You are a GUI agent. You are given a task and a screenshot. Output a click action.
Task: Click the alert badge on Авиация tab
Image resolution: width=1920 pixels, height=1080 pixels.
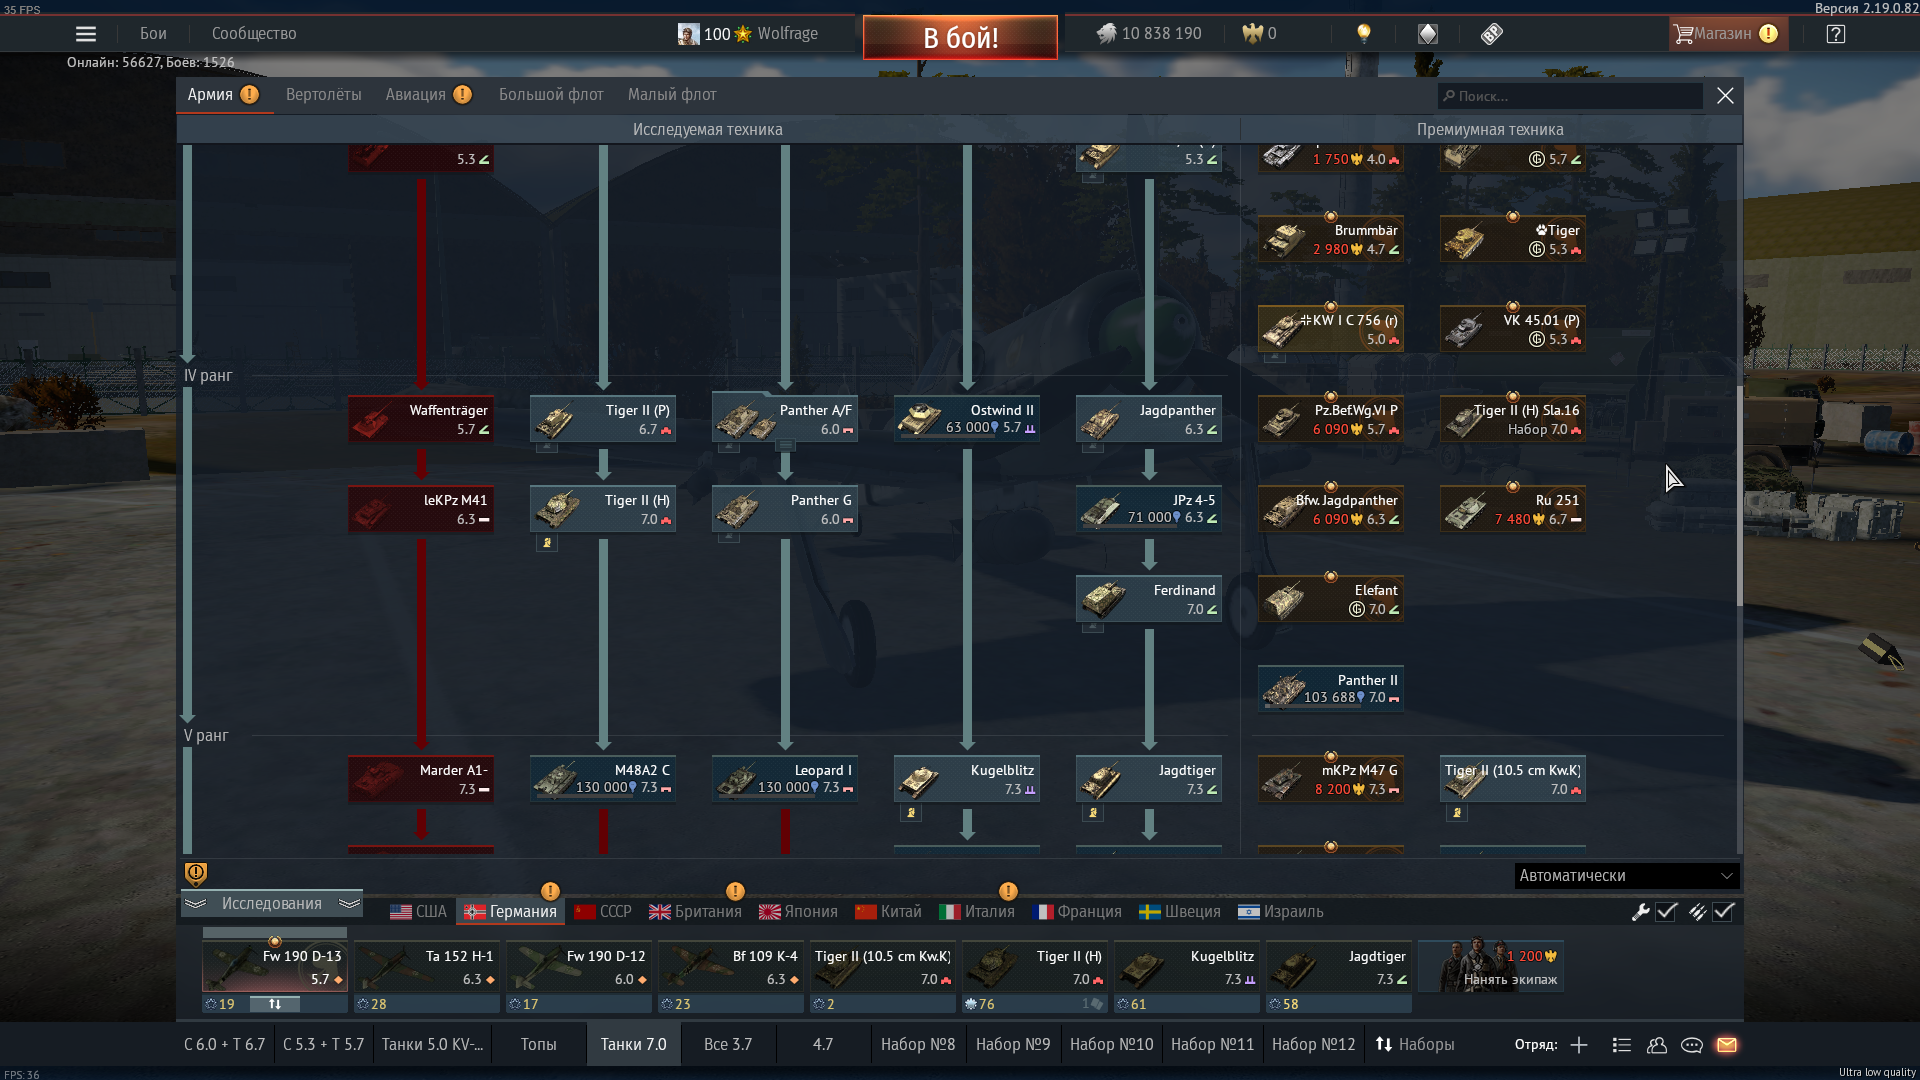462,94
